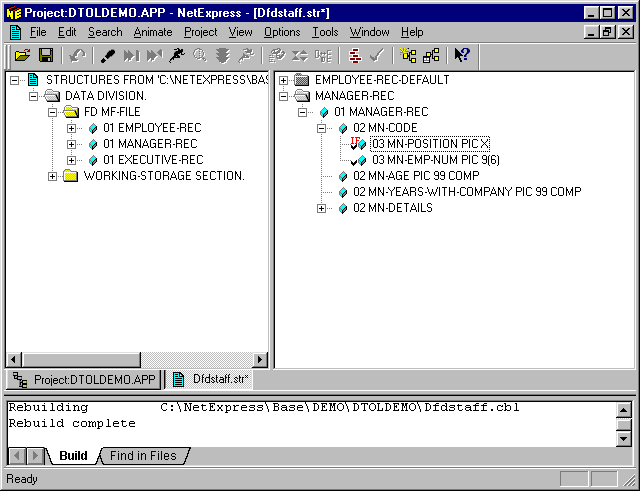Expand 01 EXECUTIVE-REC in left tree
This screenshot has width=640, height=491.
coord(71,160)
